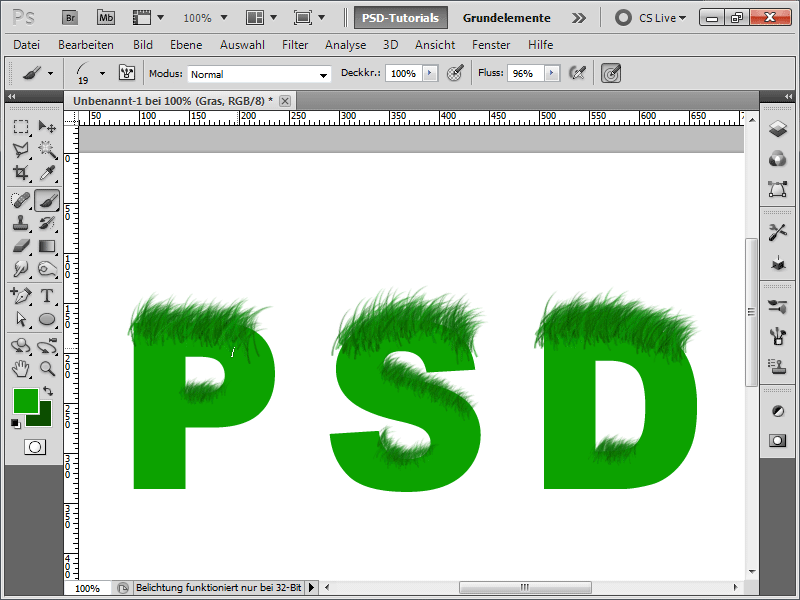Select the Smudge tool
Screen dimensions: 800x600
tap(21, 269)
